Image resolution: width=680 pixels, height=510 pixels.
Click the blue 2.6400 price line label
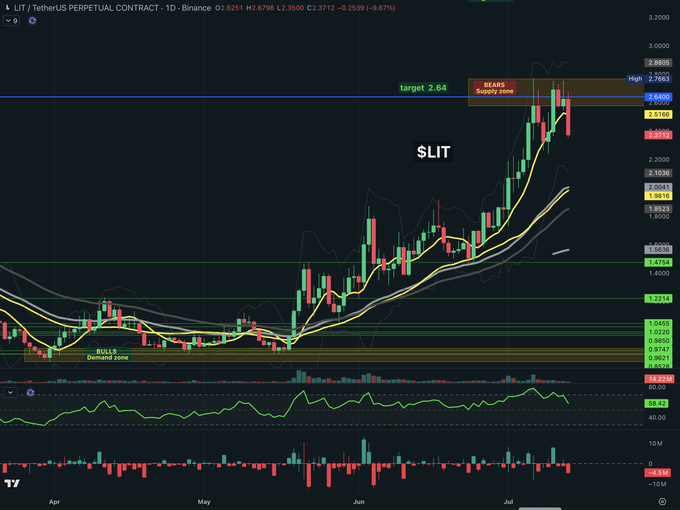(658, 97)
